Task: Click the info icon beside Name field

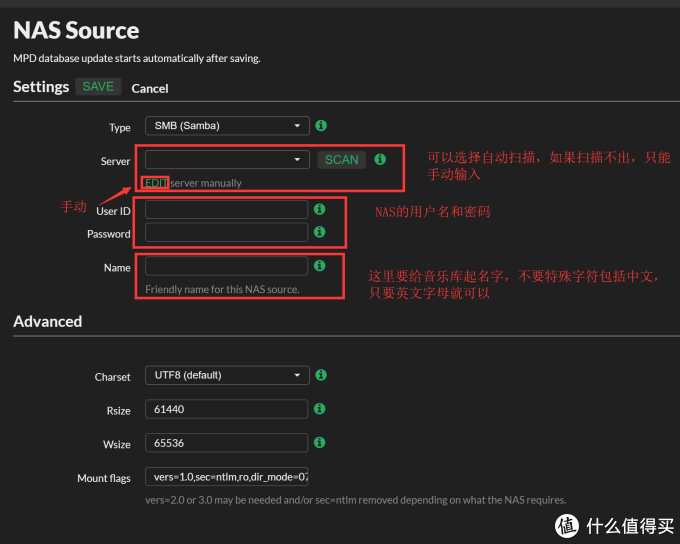Action: click(320, 265)
